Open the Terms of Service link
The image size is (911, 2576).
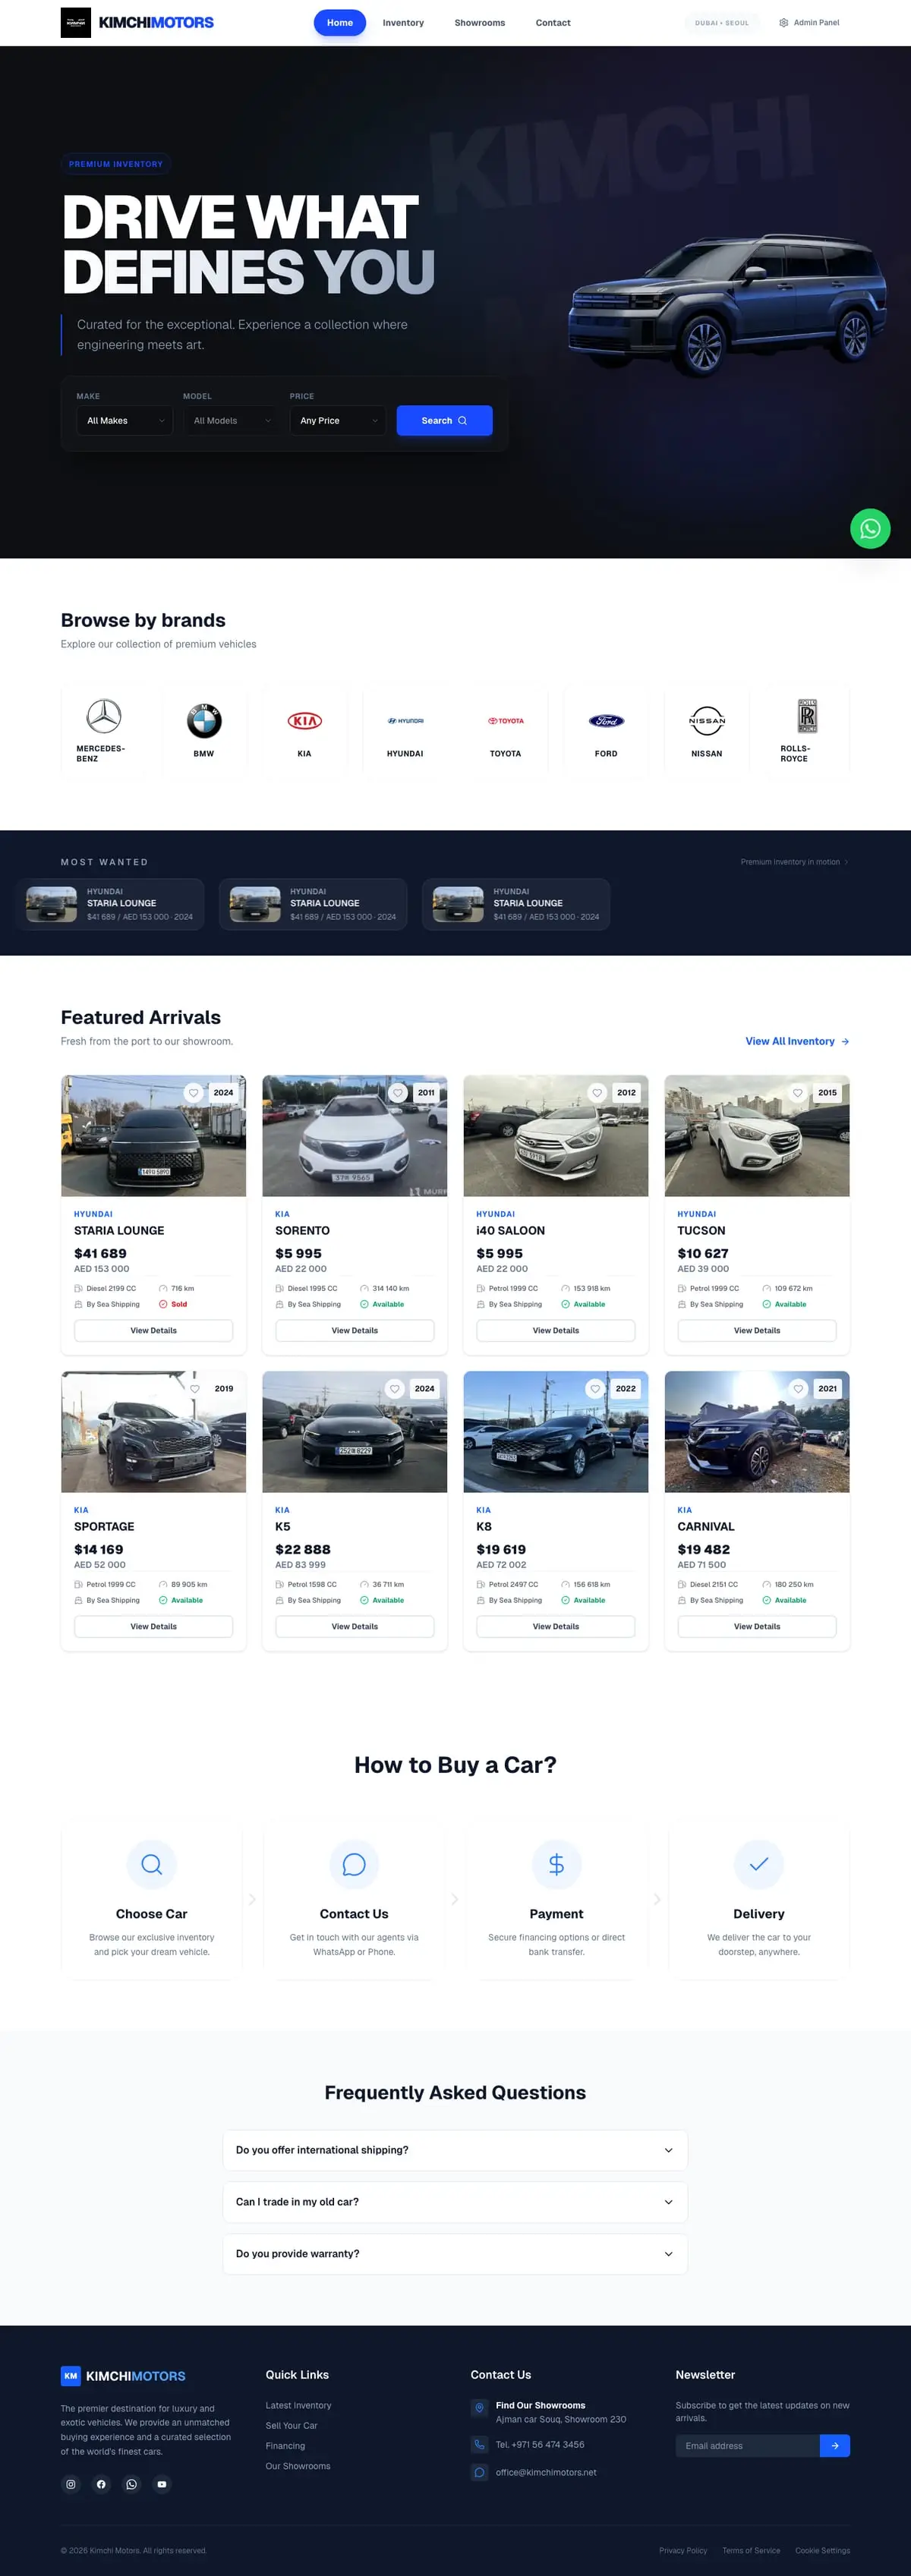tap(751, 2551)
